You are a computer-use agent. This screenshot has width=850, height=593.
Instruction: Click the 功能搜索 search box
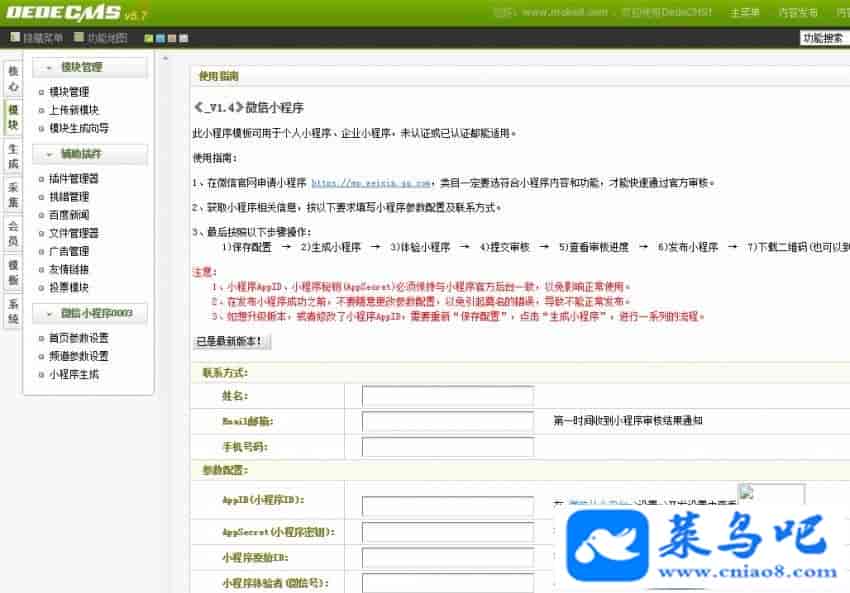825,38
